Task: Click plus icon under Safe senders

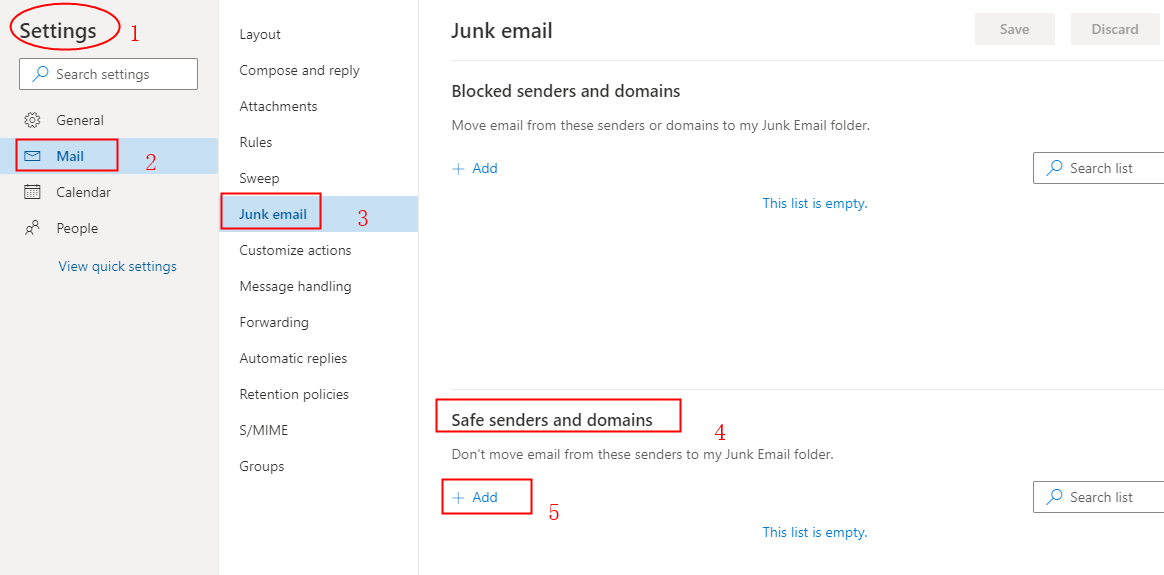Action: click(458, 498)
